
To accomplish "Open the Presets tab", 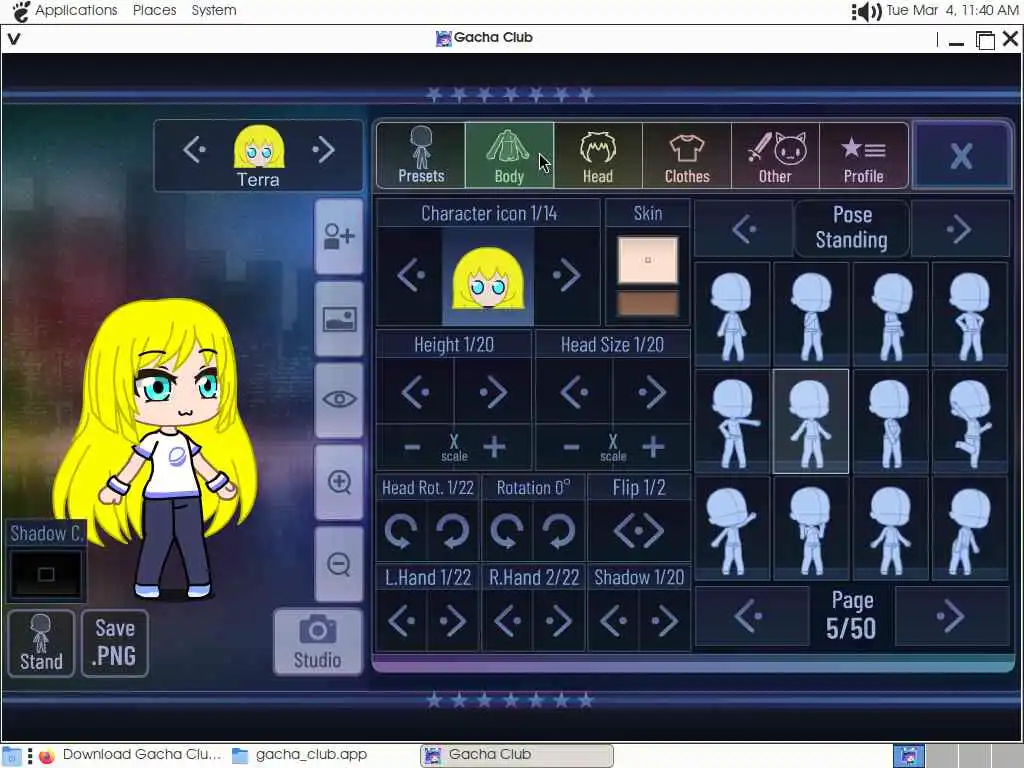I will (421, 155).
